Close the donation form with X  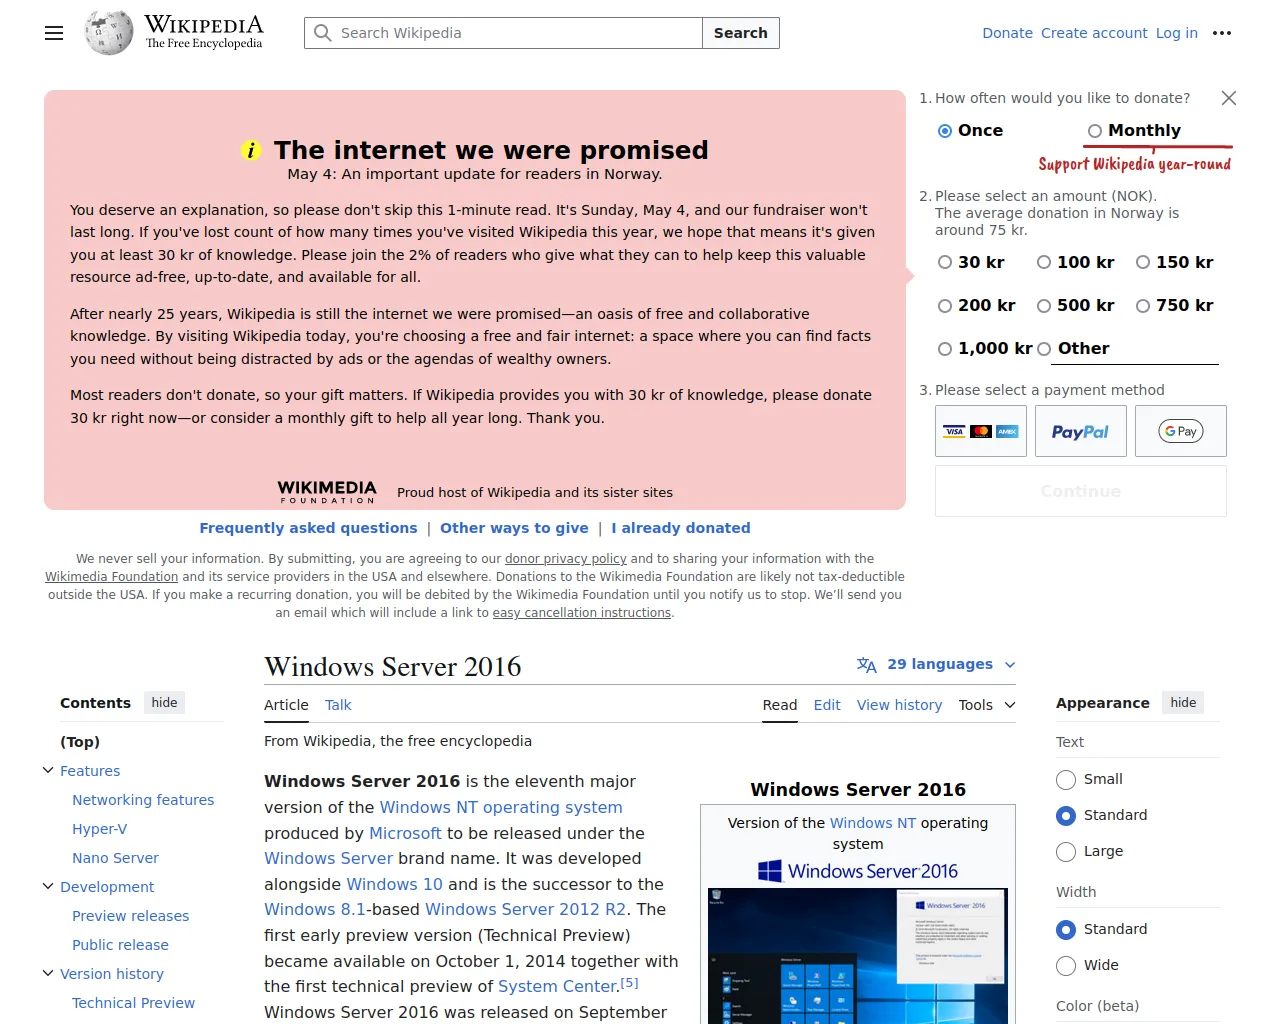click(1229, 98)
